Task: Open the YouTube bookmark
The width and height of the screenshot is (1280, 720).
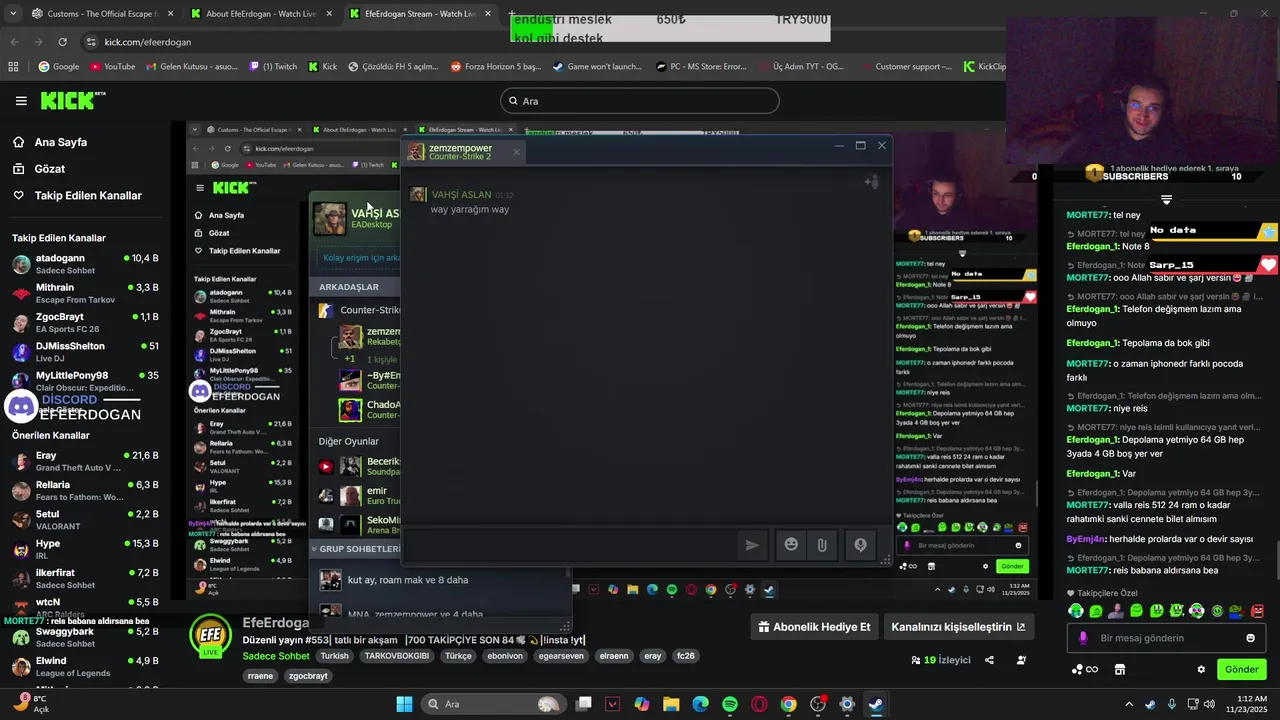Action: coord(112,67)
